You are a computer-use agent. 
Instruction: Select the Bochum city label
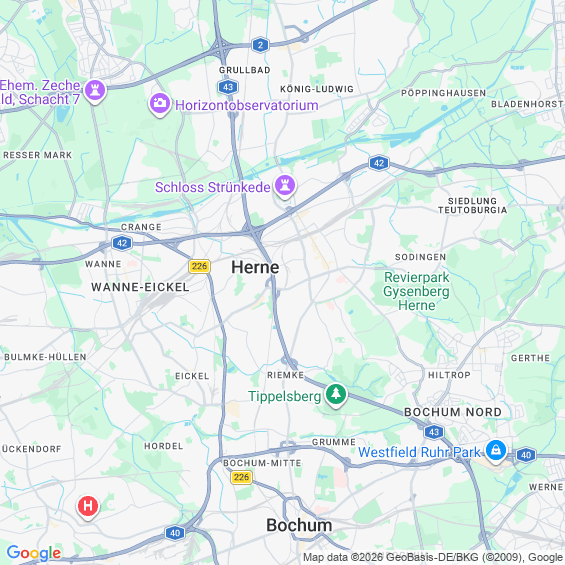[299, 525]
